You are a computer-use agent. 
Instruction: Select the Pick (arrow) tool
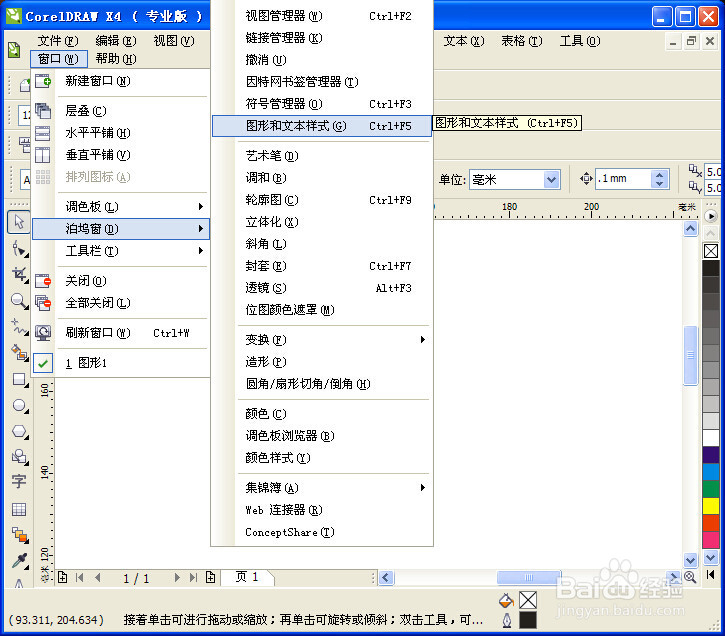tap(18, 222)
